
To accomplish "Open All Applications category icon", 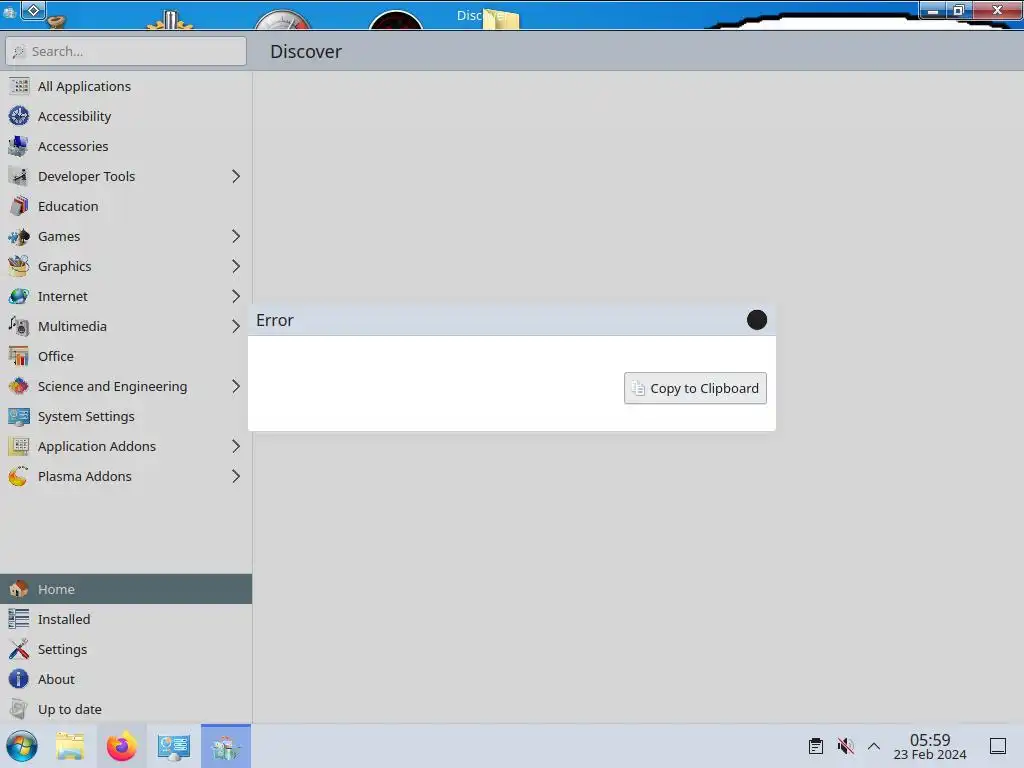I will (x=19, y=86).
